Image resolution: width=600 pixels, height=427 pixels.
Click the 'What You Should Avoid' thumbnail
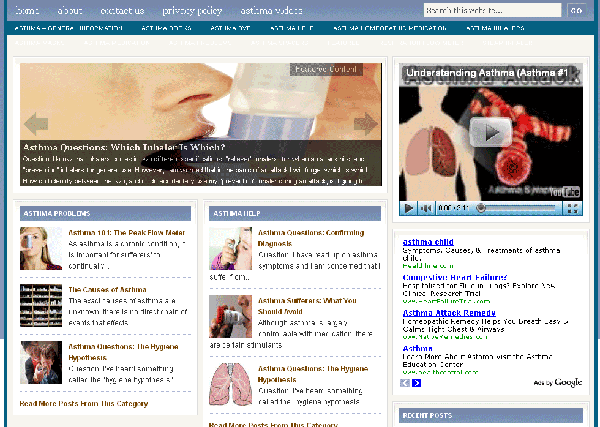pyautogui.click(x=230, y=316)
